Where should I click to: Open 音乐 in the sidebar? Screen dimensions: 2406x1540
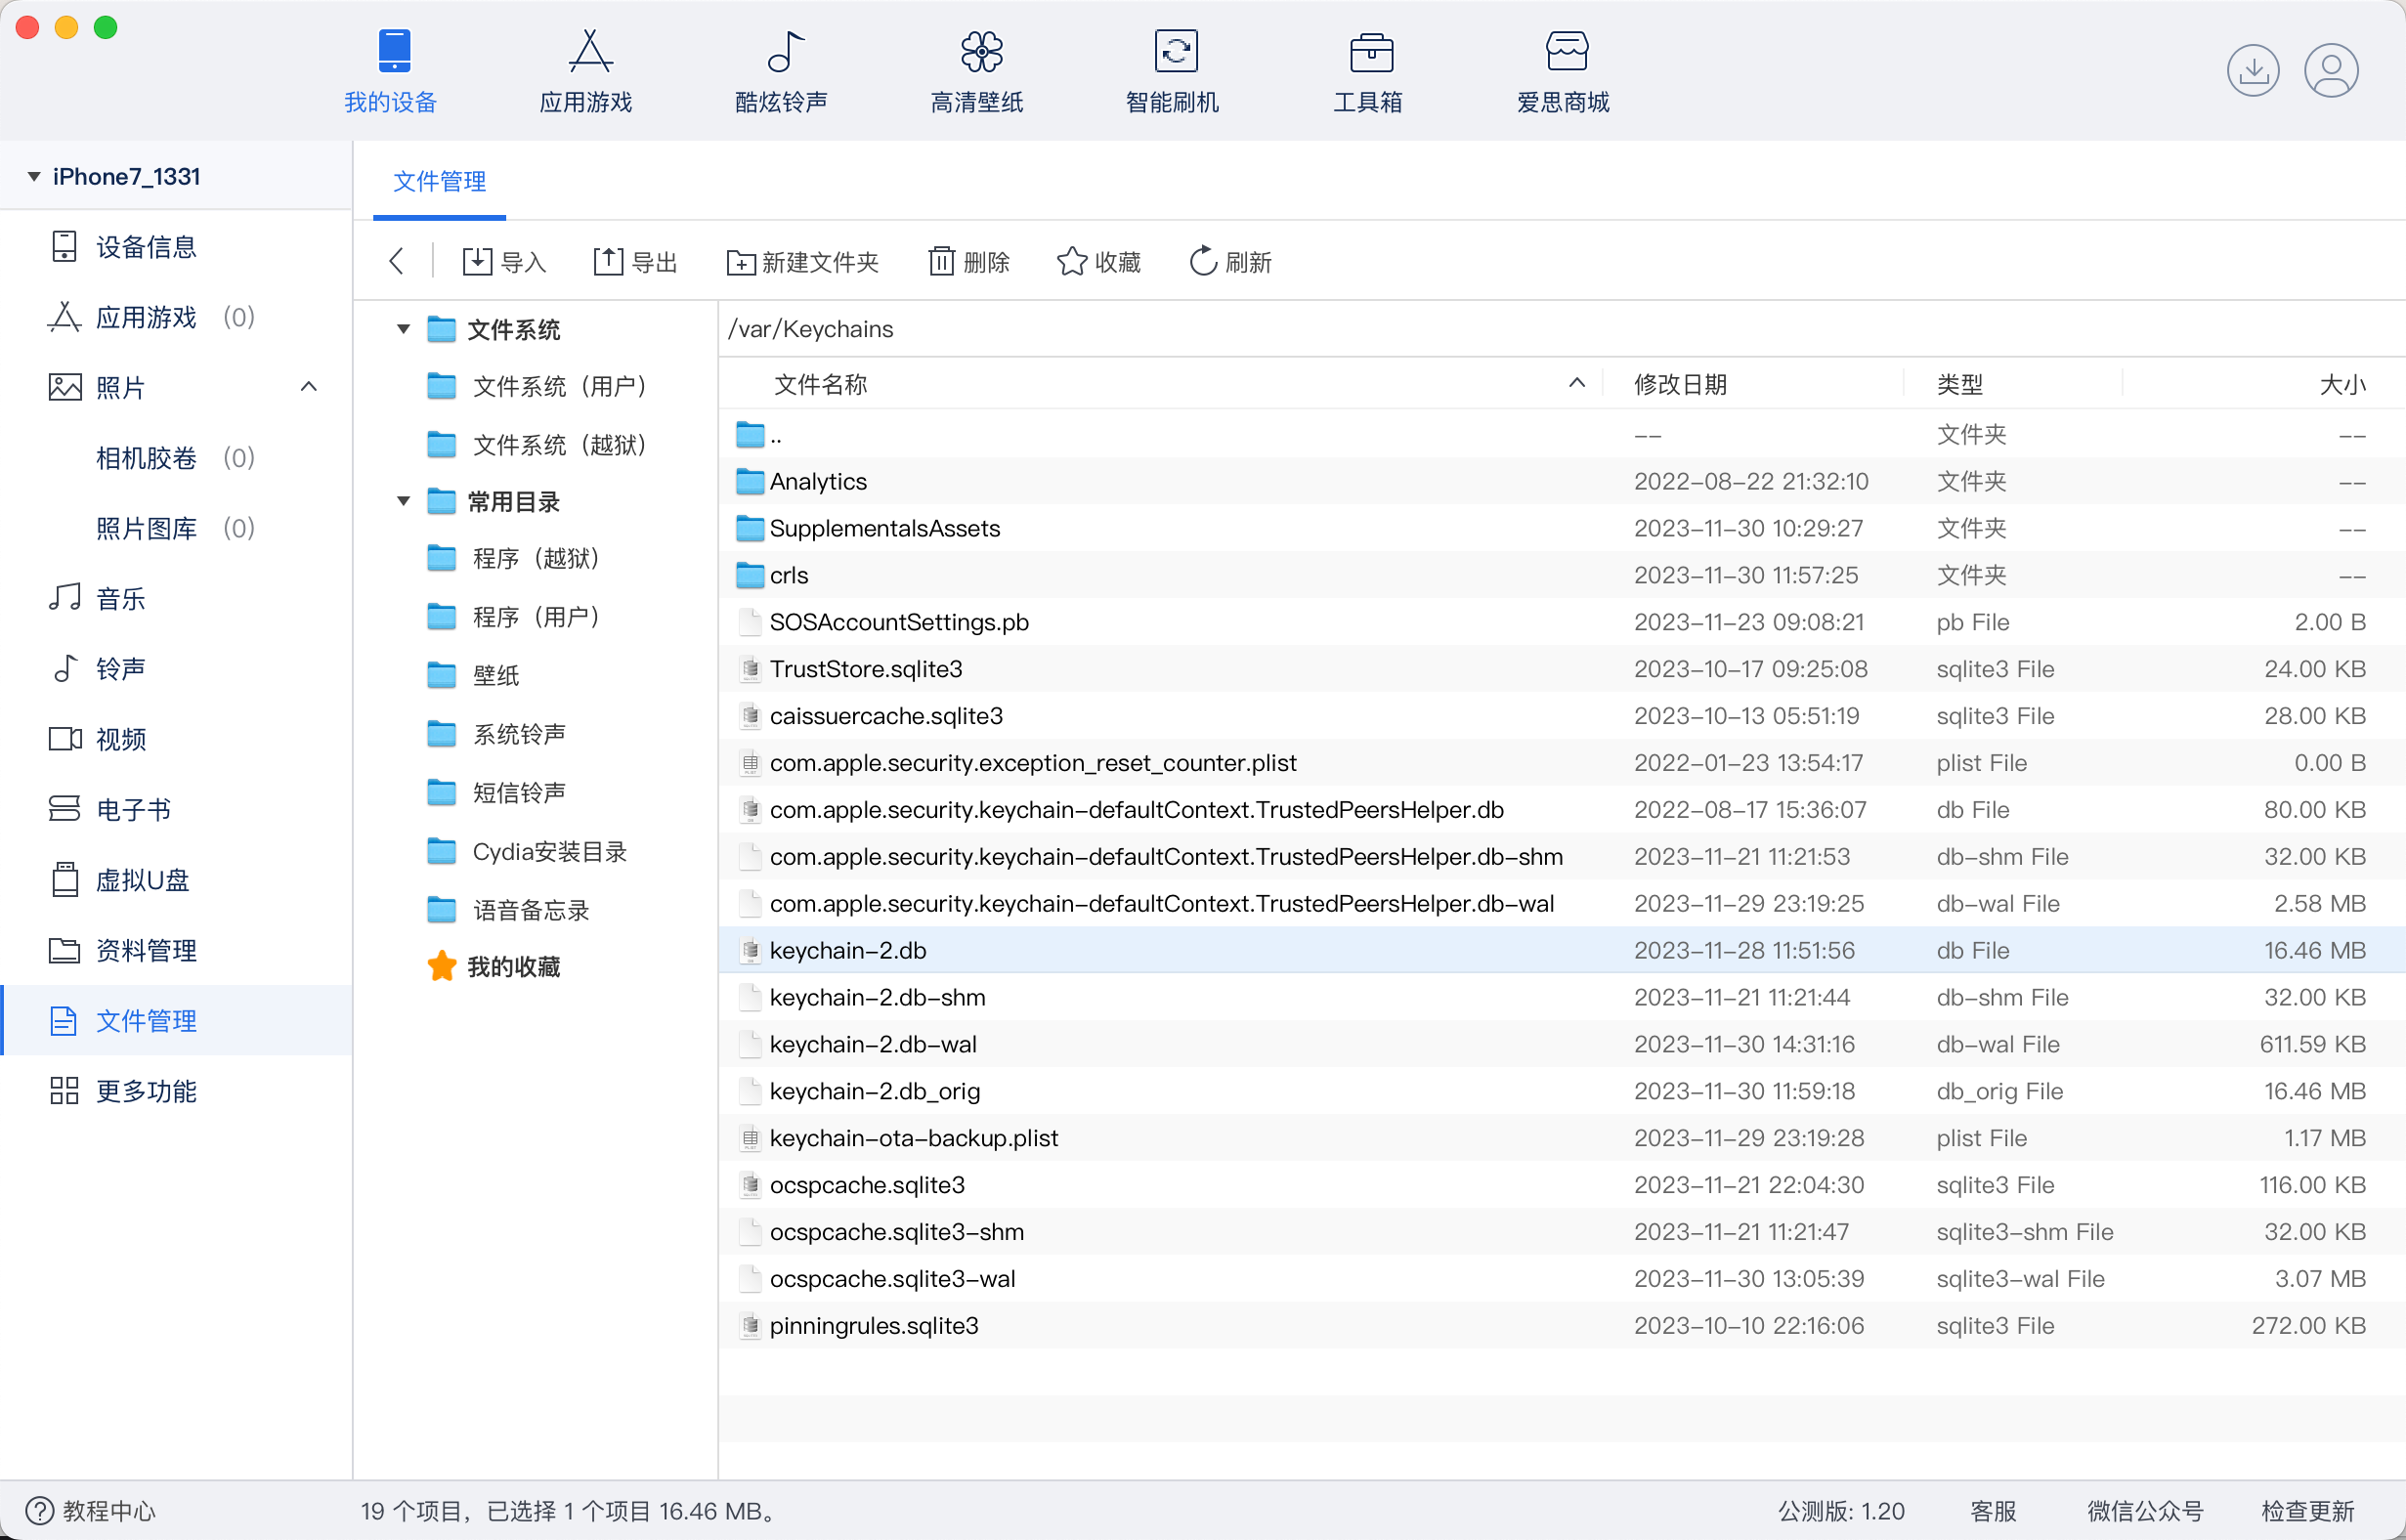tap(176, 598)
